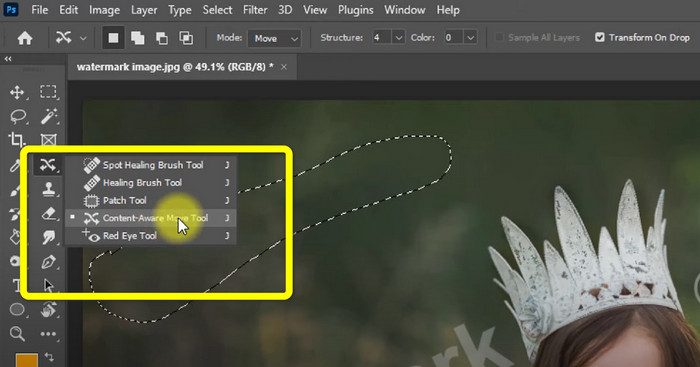700x367 pixels.
Task: Select the Brush tool
Action: (15, 190)
